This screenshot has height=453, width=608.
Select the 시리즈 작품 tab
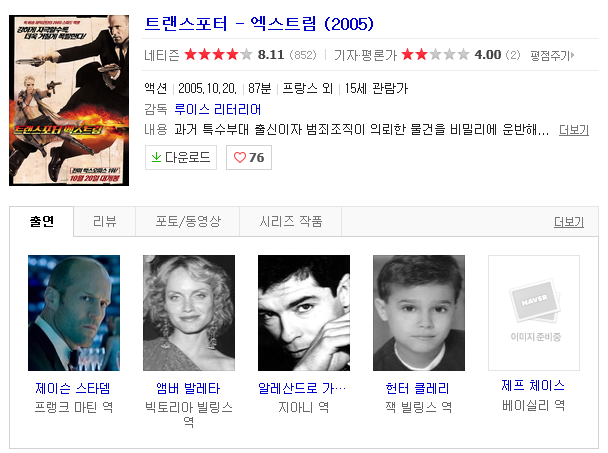(291, 221)
